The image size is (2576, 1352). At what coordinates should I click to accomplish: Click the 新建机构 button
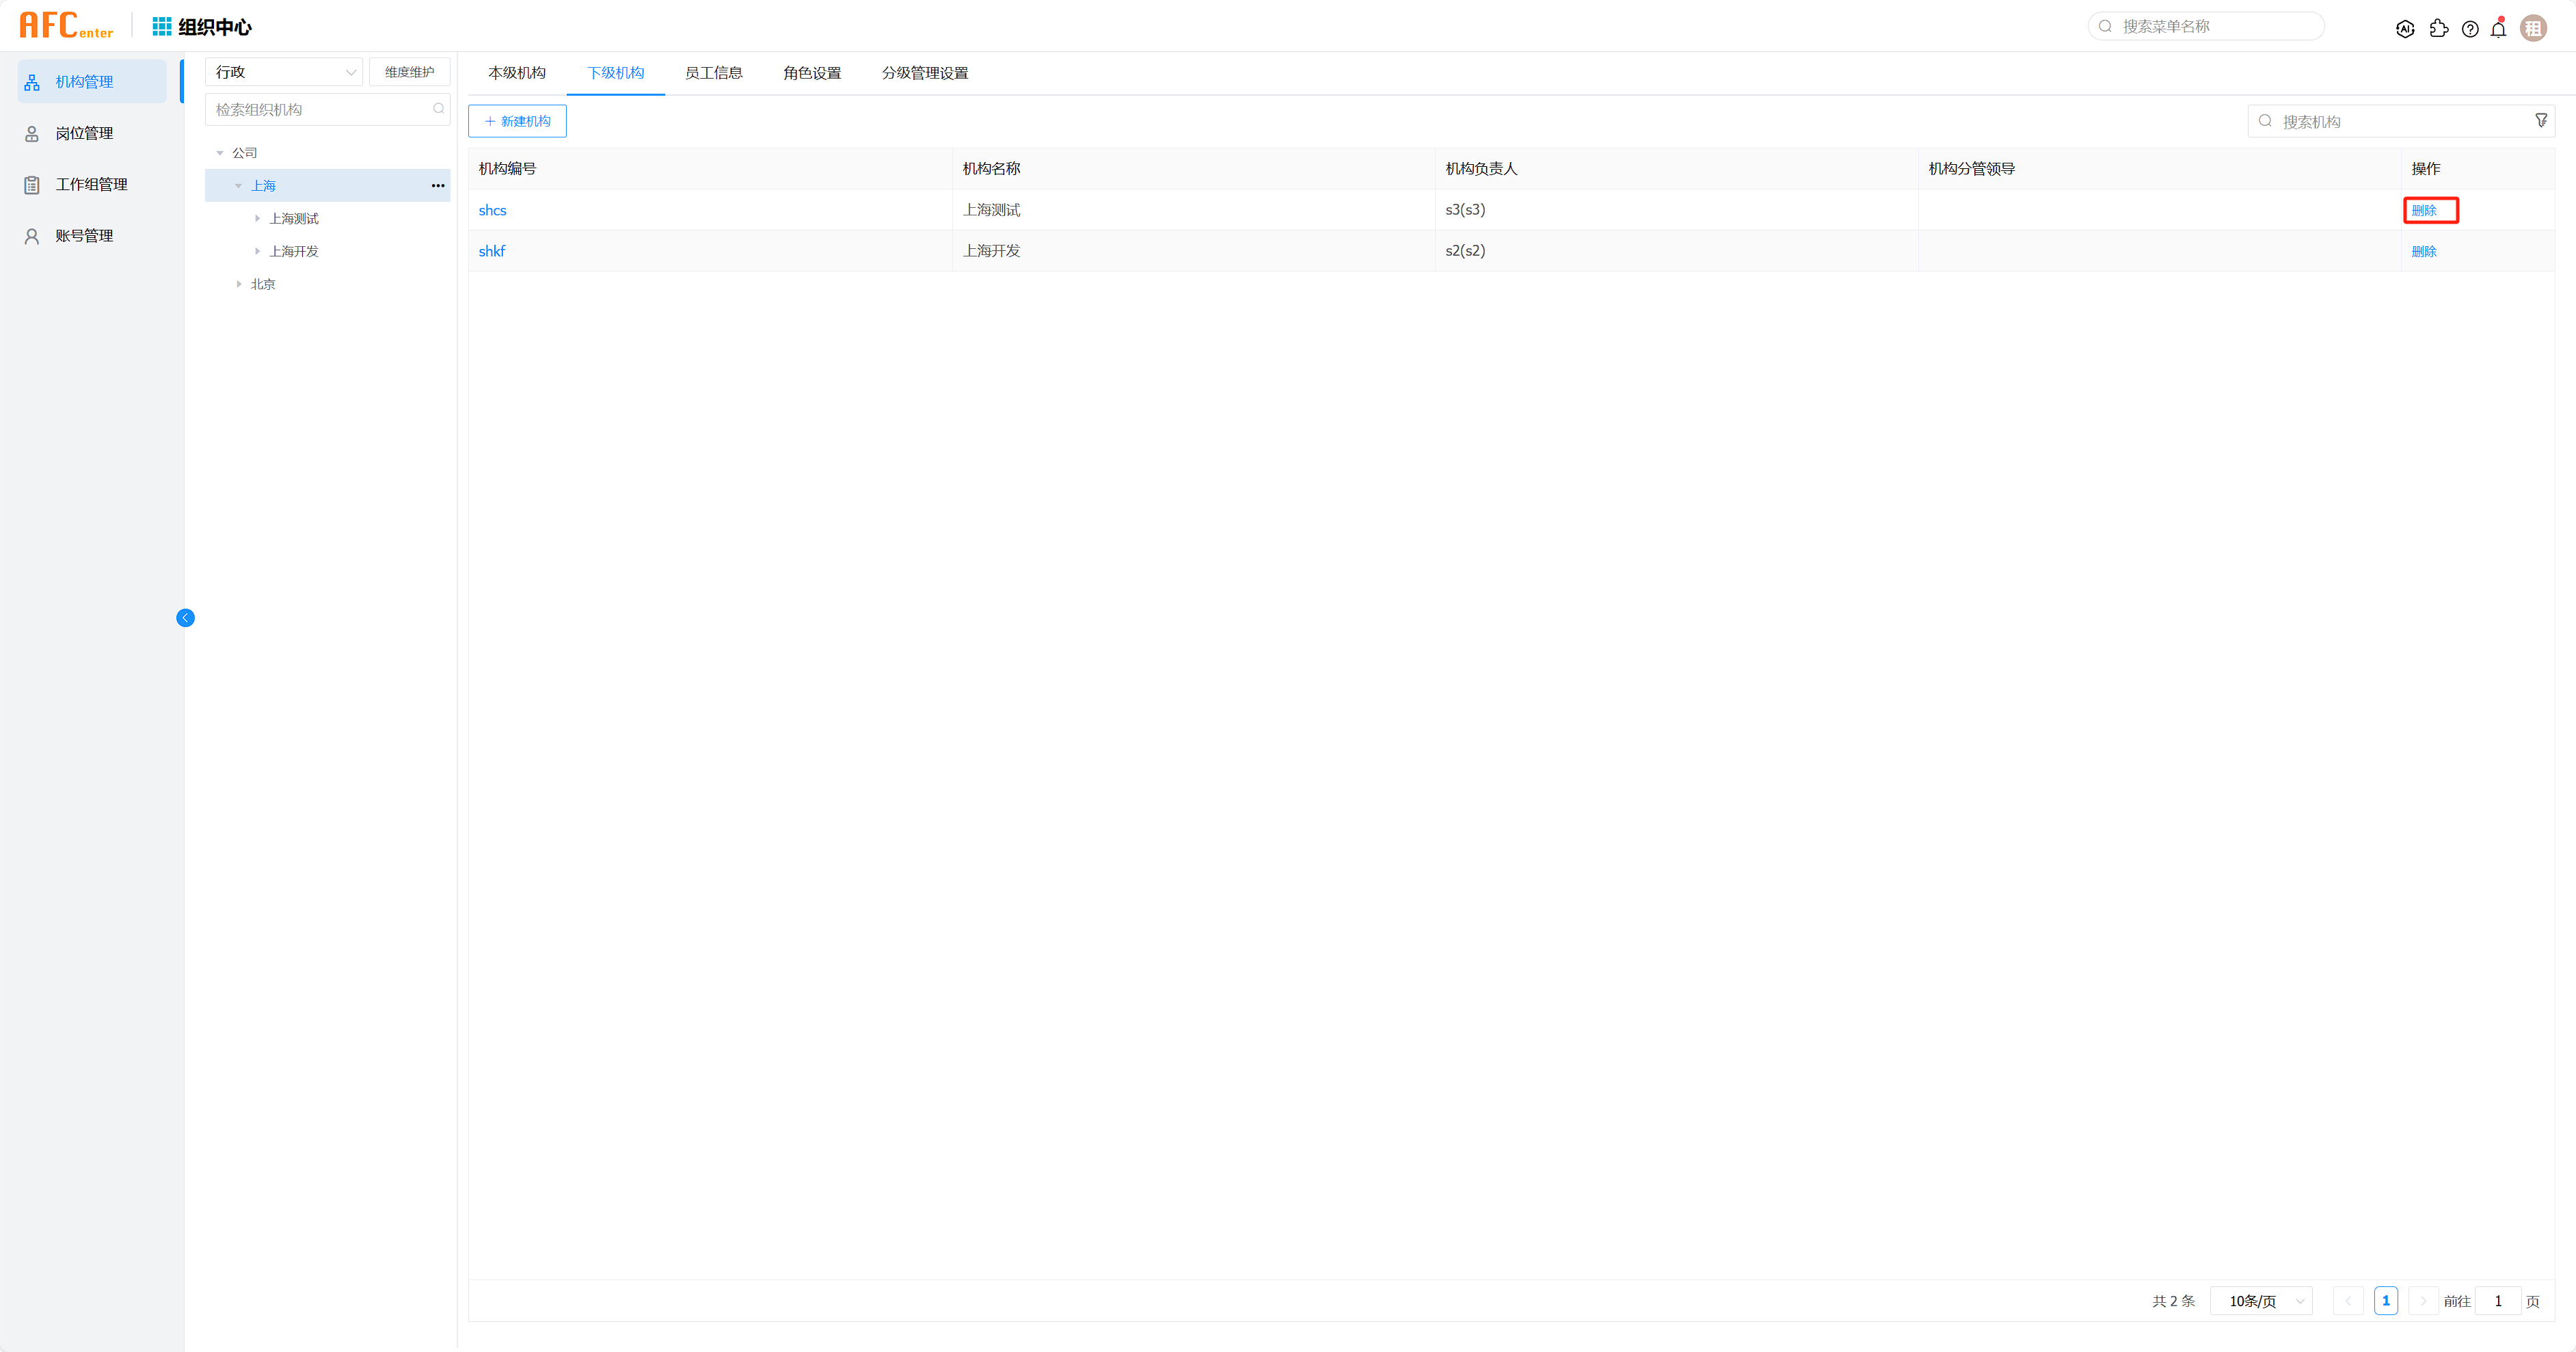[517, 121]
